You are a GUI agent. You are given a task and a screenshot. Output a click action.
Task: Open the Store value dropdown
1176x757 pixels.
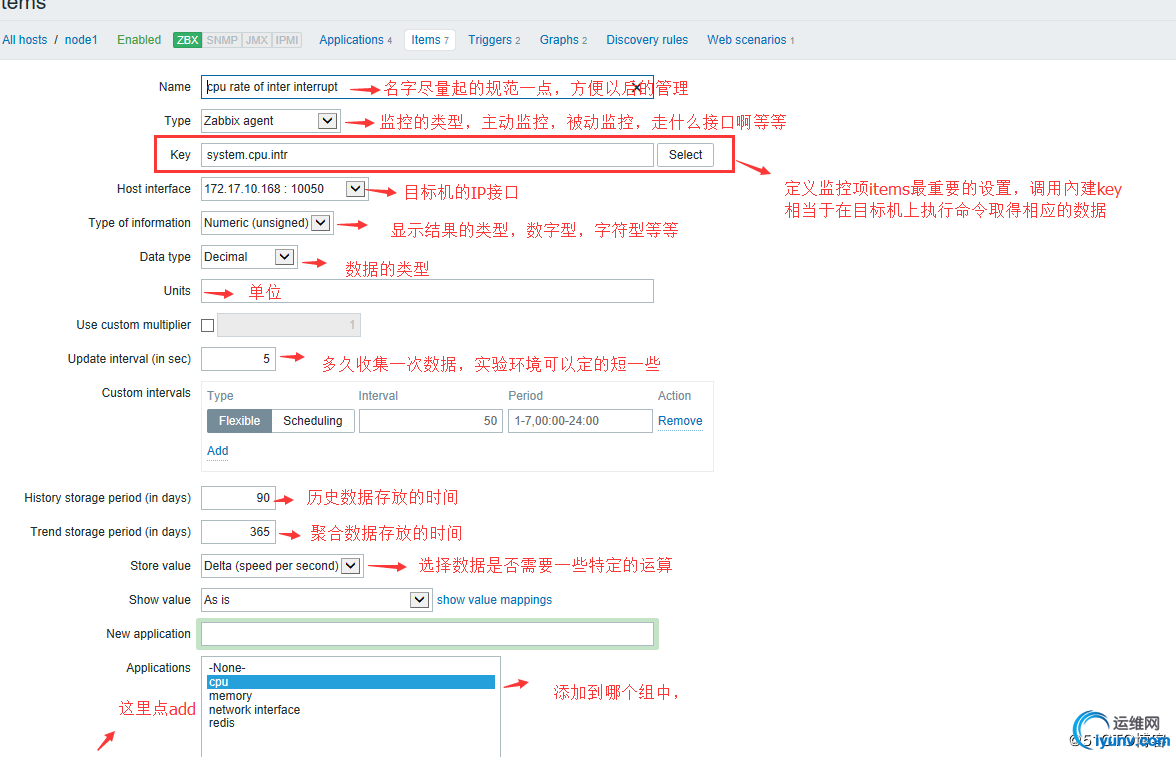282,566
